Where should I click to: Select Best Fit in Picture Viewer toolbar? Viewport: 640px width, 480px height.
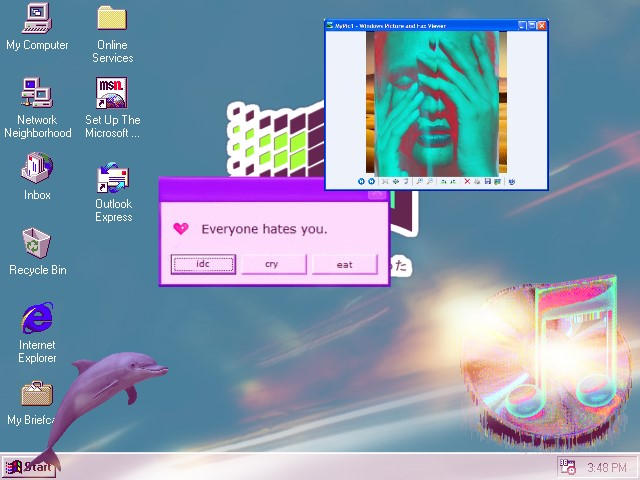[384, 182]
